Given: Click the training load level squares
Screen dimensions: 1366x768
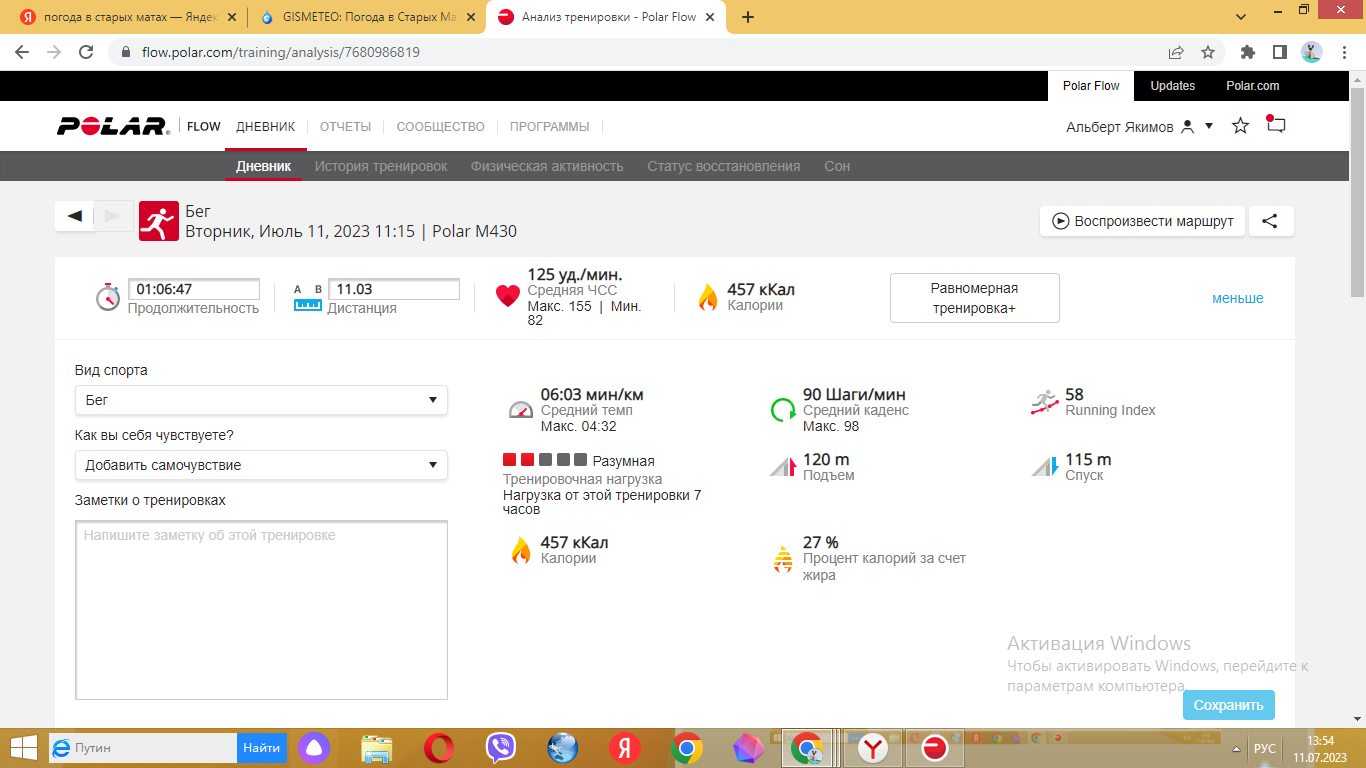Looking at the screenshot, I should click(545, 460).
